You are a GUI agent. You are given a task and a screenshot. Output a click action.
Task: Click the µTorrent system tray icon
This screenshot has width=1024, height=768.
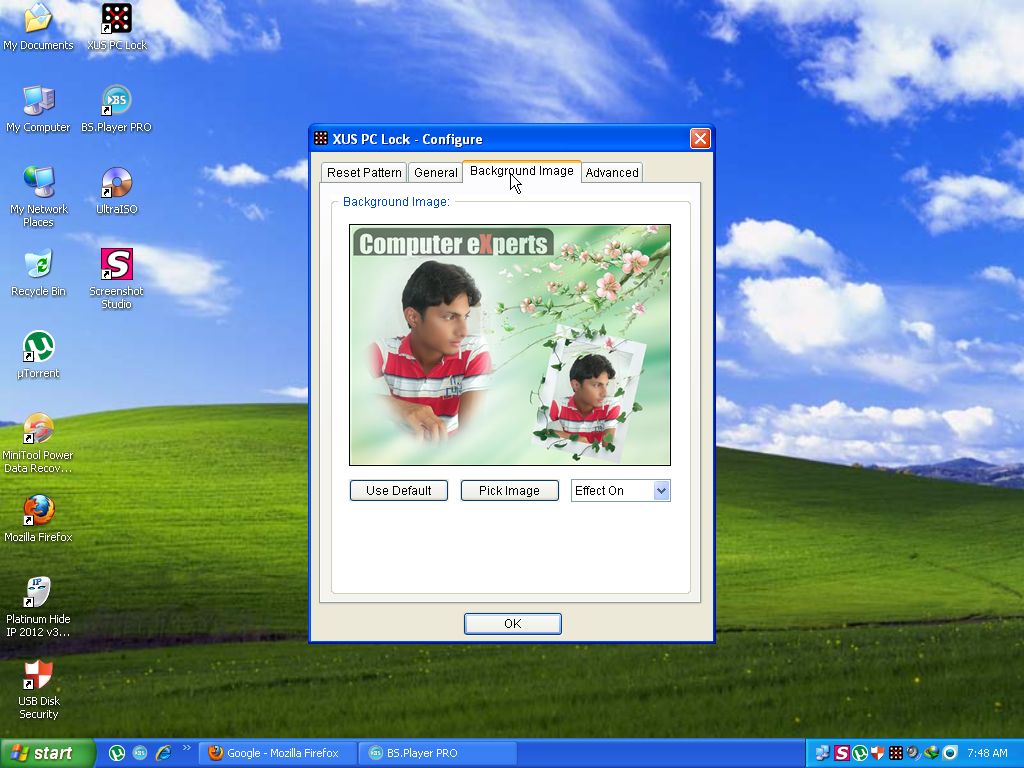pos(860,753)
